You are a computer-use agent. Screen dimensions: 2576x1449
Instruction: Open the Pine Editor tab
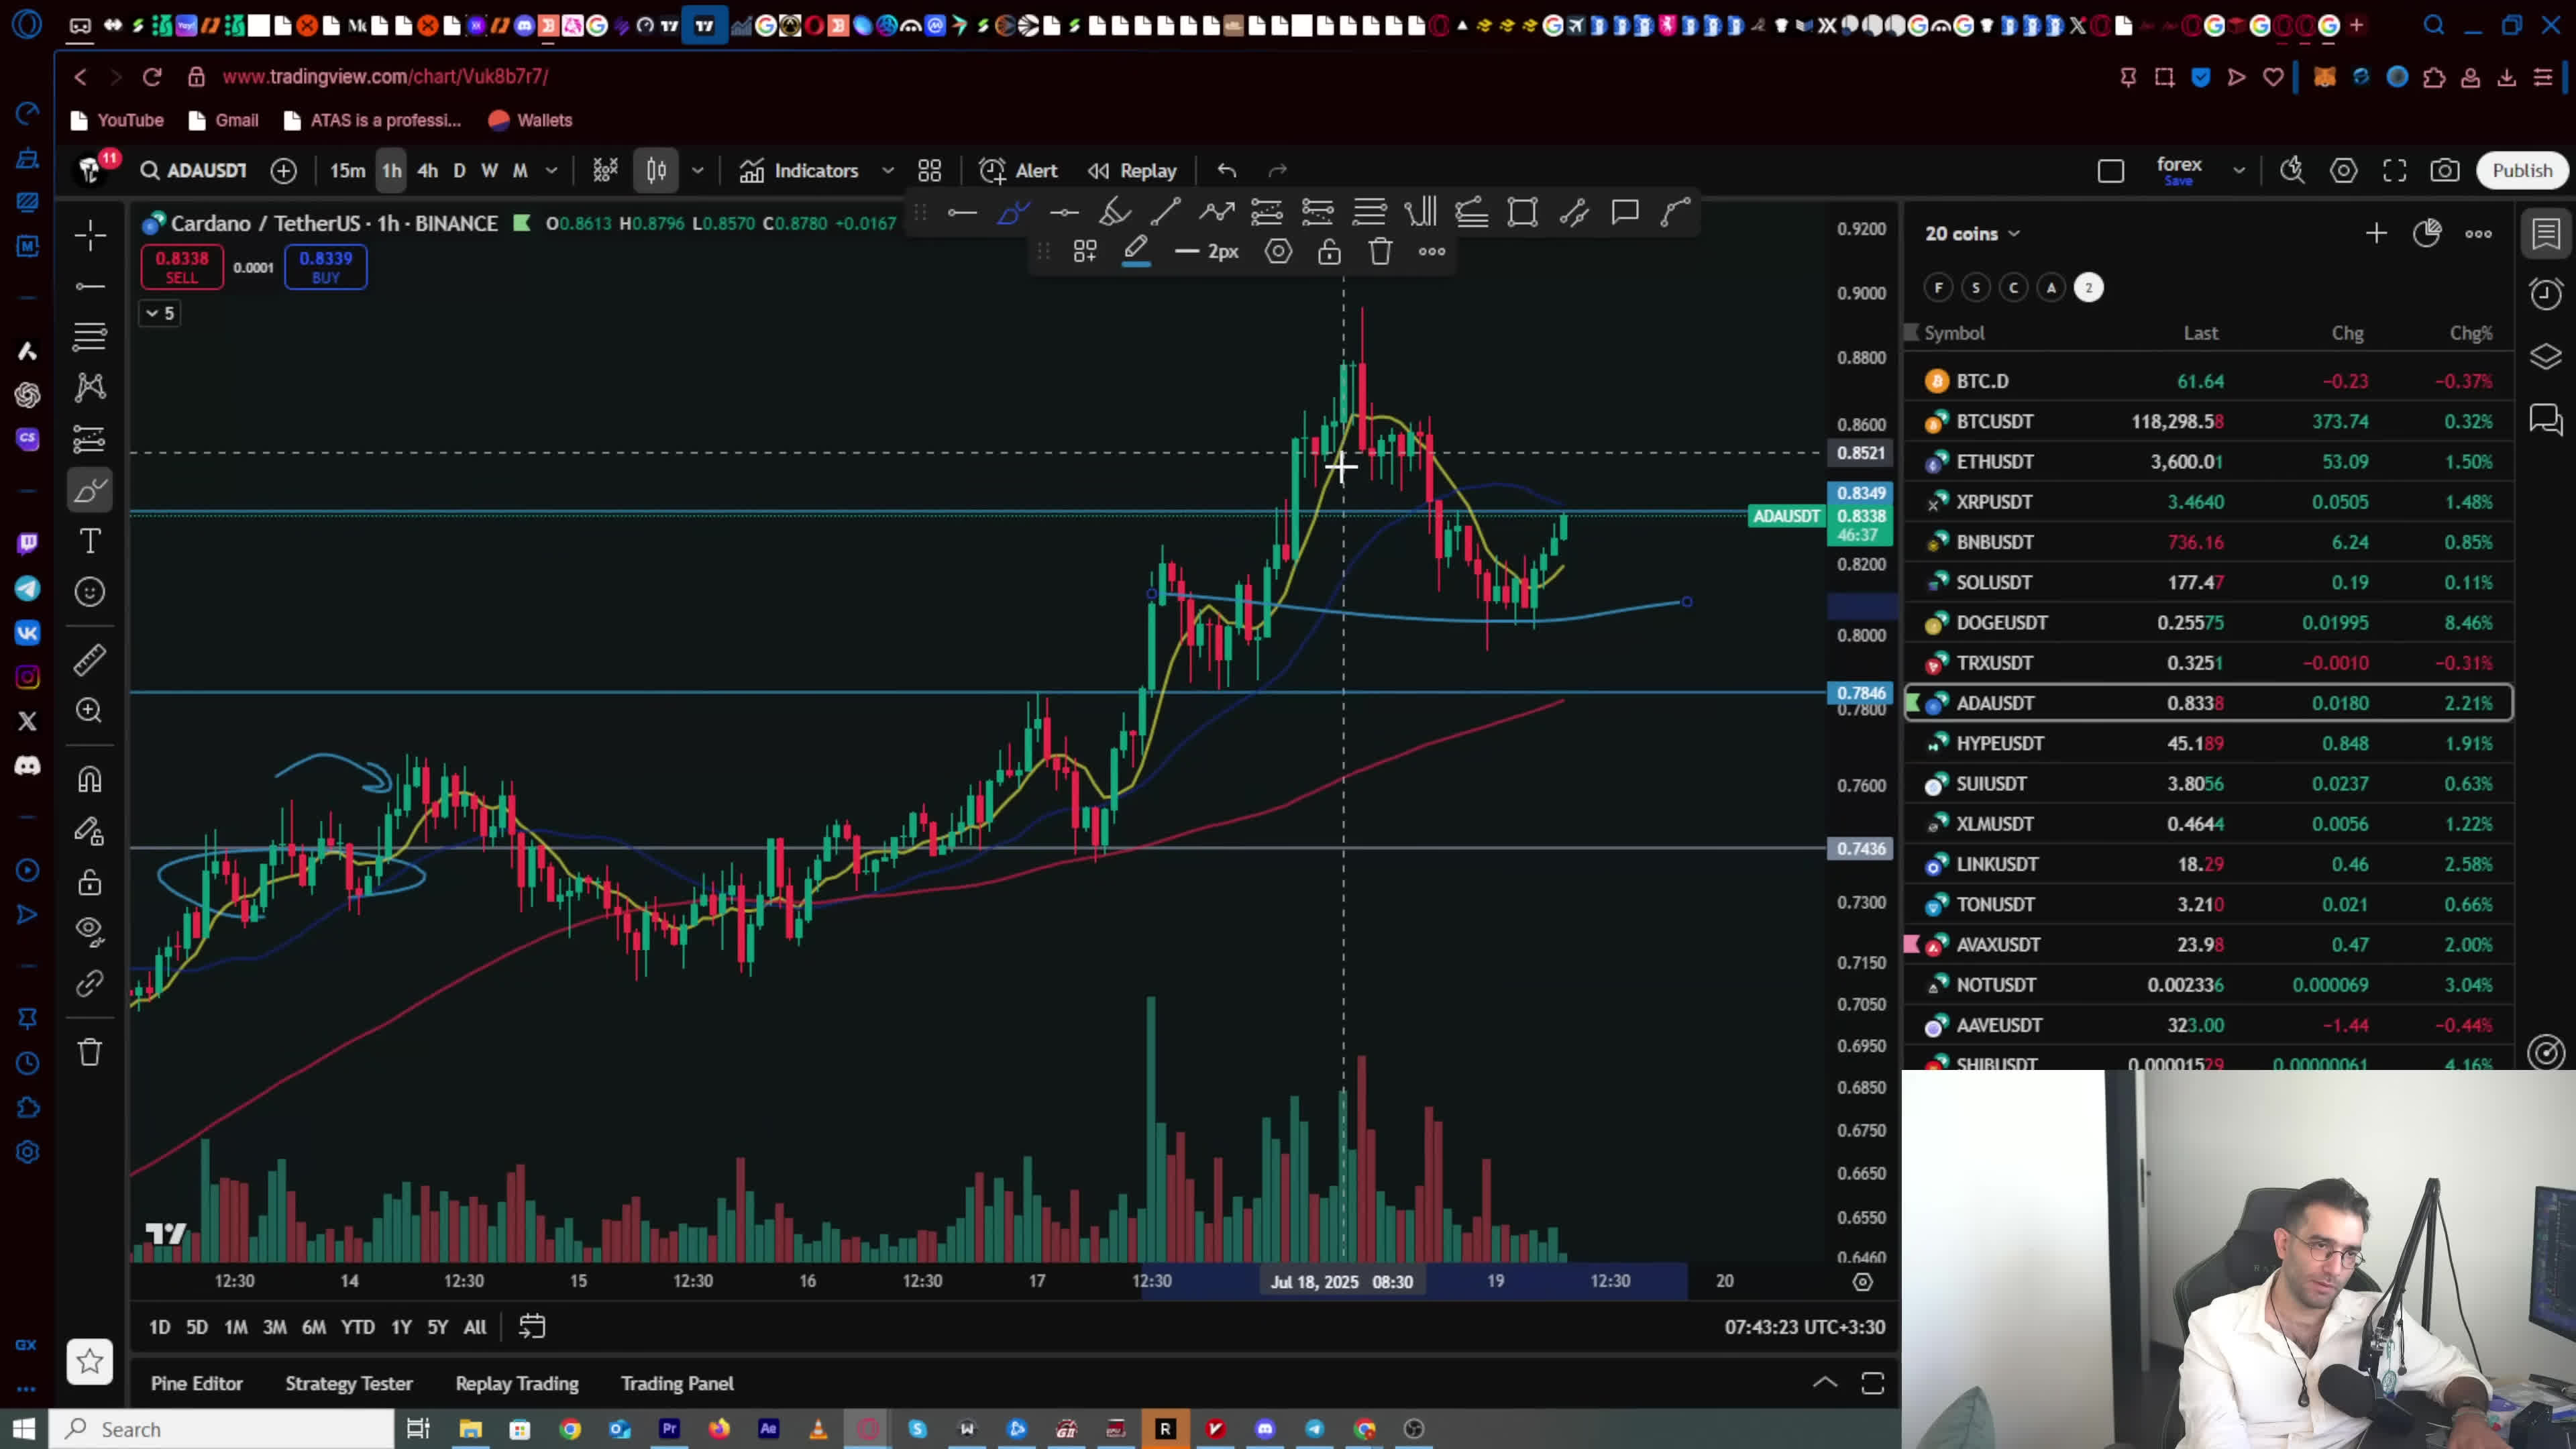point(197,1384)
